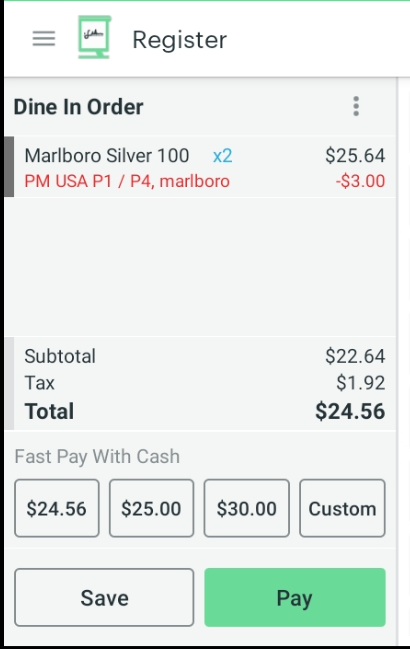Click the x2 quantity indicator
Image resolution: width=410 pixels, height=649 pixels.
coord(223,156)
